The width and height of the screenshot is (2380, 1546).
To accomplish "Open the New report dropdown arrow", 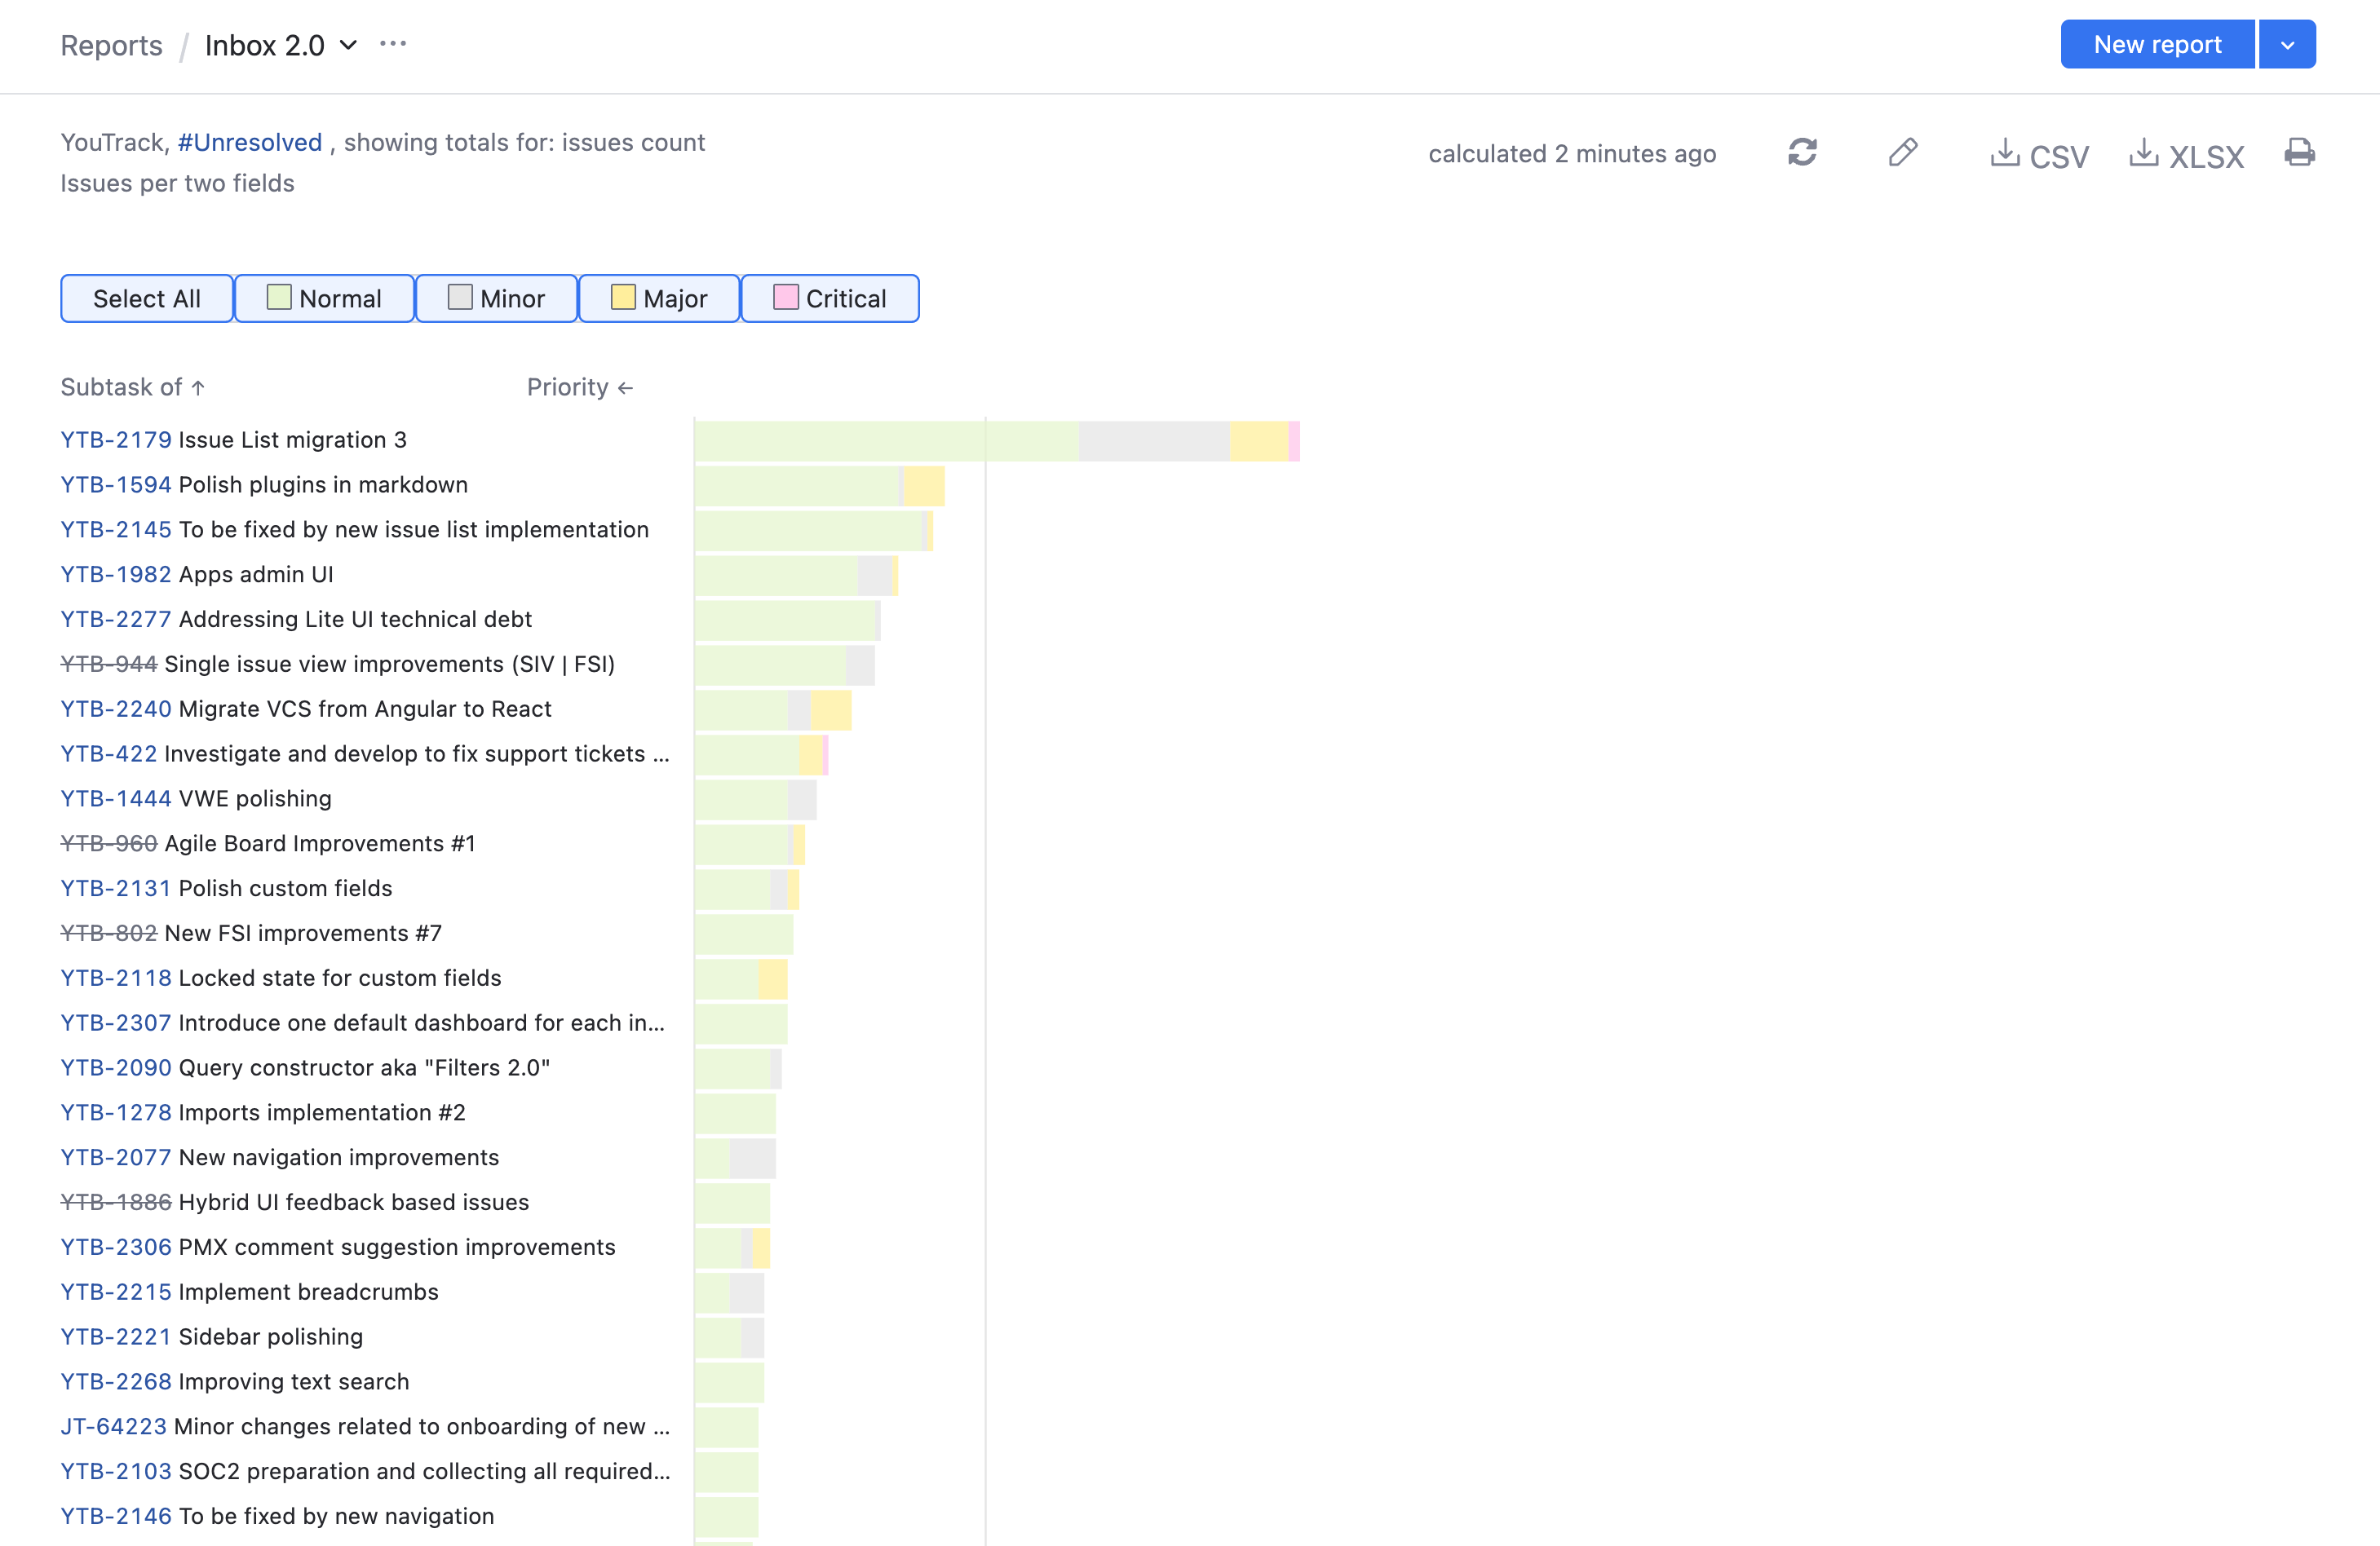I will [2286, 45].
